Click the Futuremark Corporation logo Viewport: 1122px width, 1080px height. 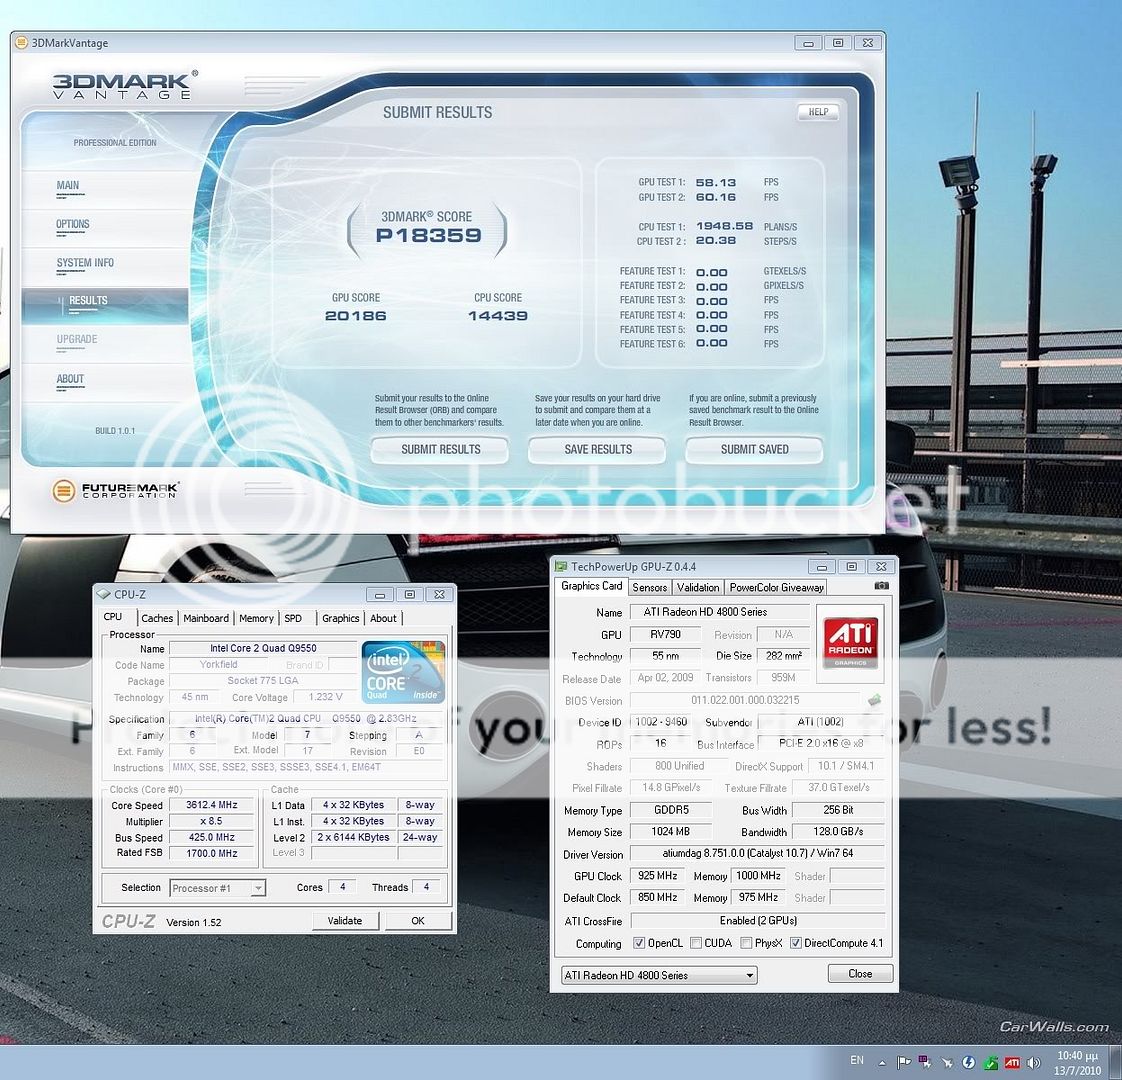[x=116, y=490]
